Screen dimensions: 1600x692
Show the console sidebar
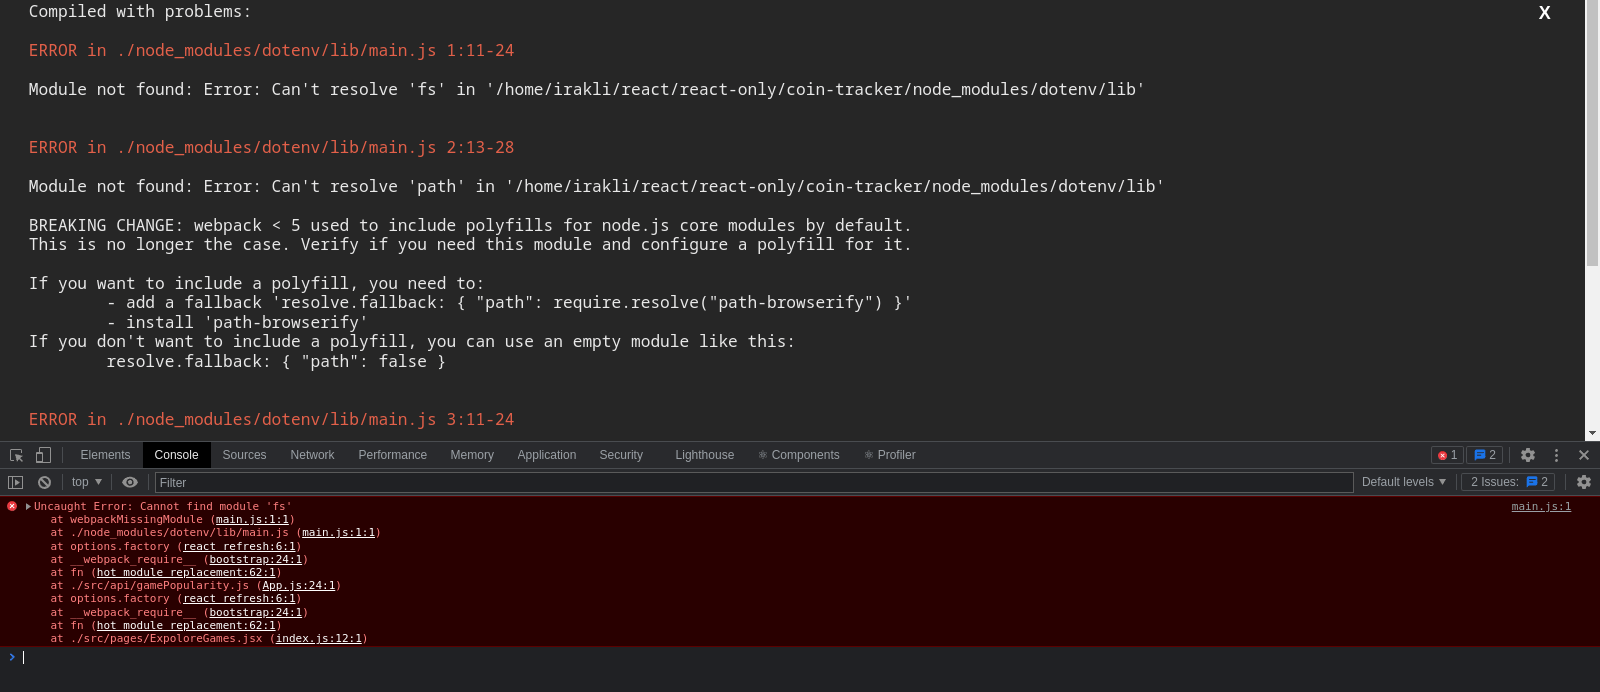pos(15,482)
